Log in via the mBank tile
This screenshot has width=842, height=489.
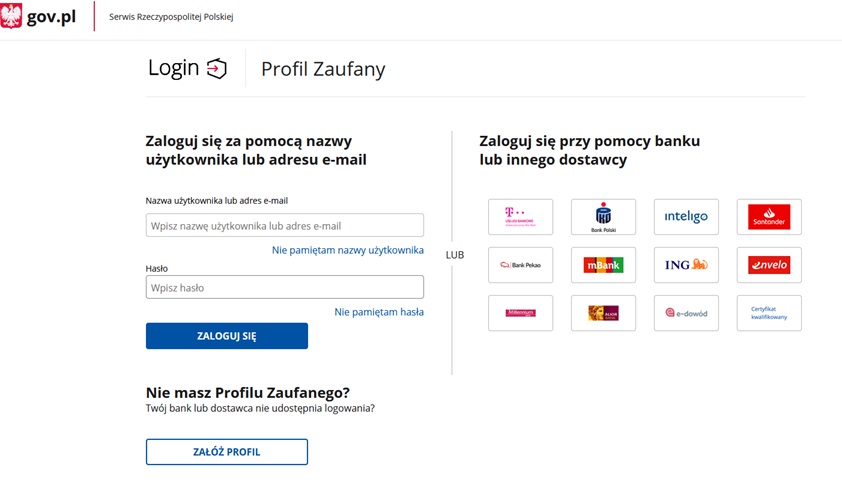click(x=603, y=265)
